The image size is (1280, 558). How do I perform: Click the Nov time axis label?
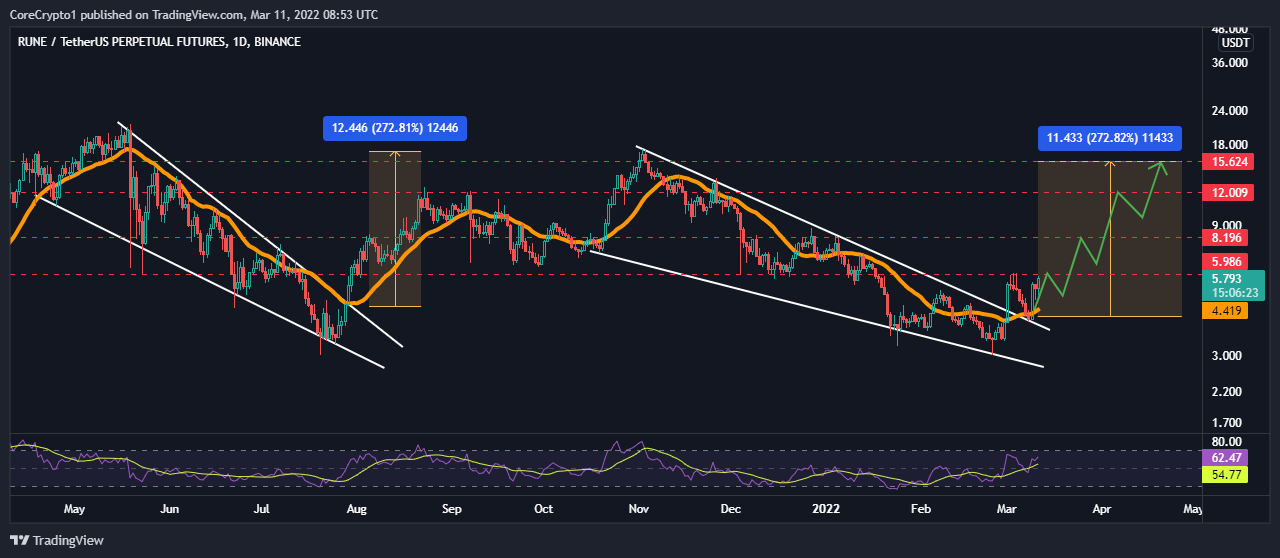pyautogui.click(x=638, y=509)
